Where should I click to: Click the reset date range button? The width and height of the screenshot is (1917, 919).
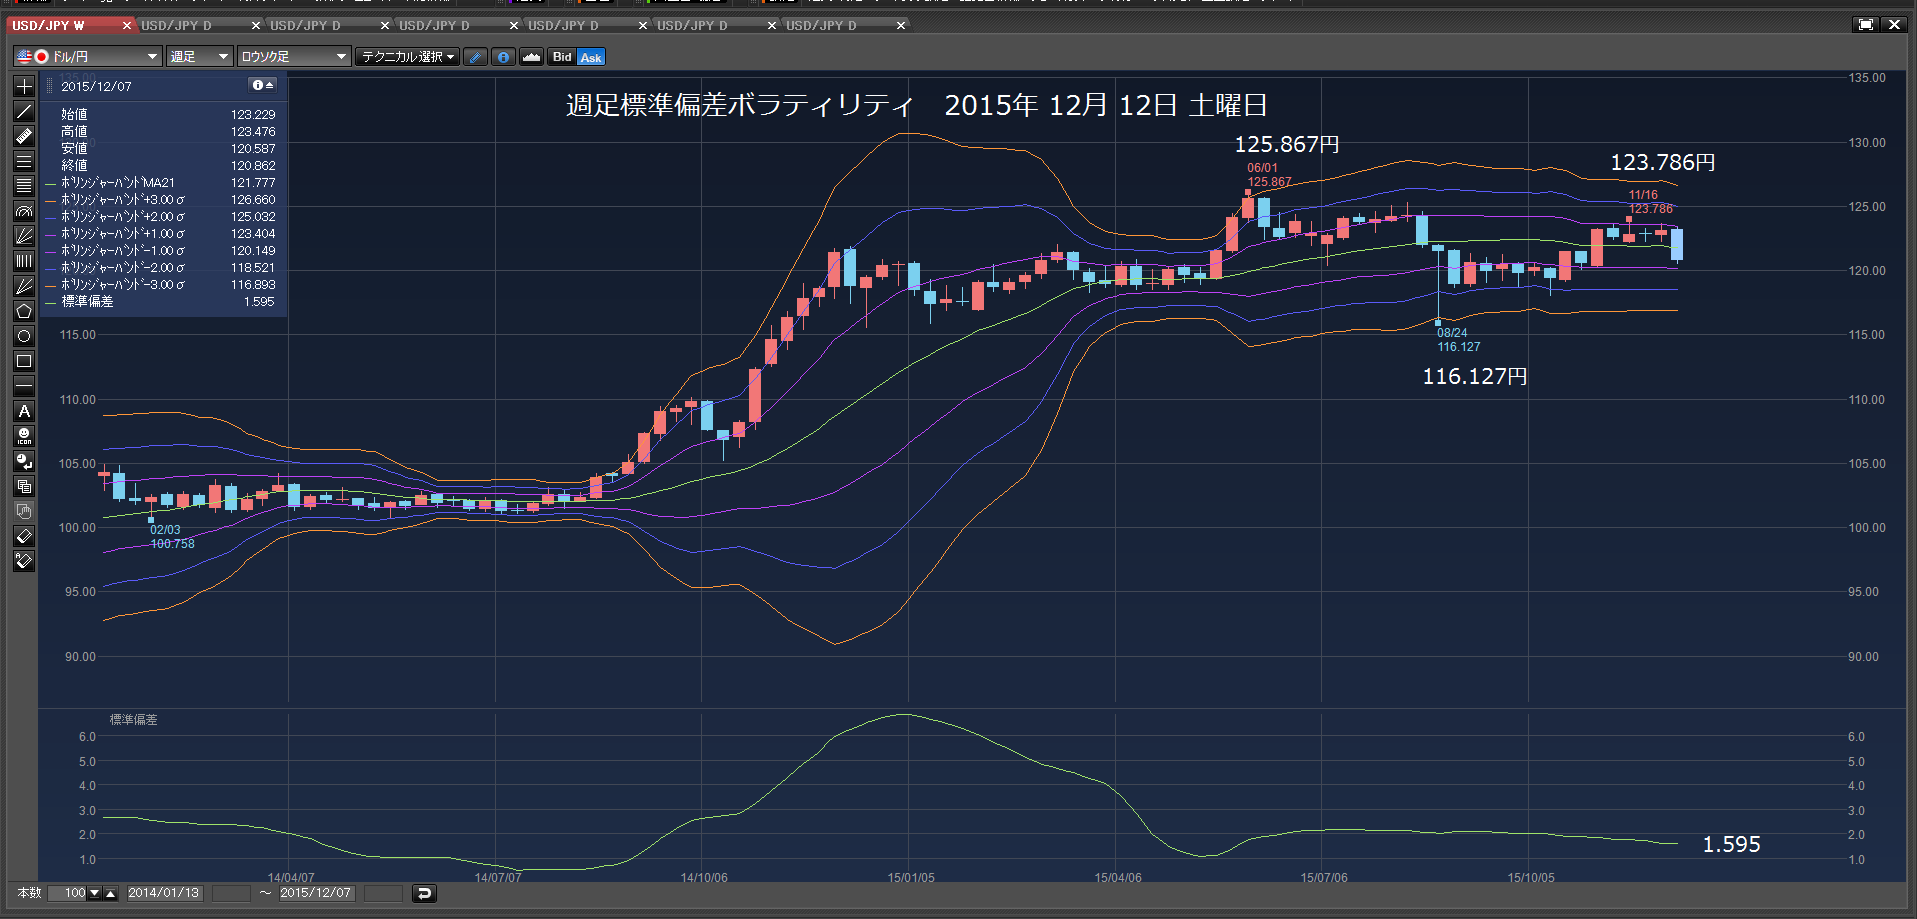tap(424, 893)
